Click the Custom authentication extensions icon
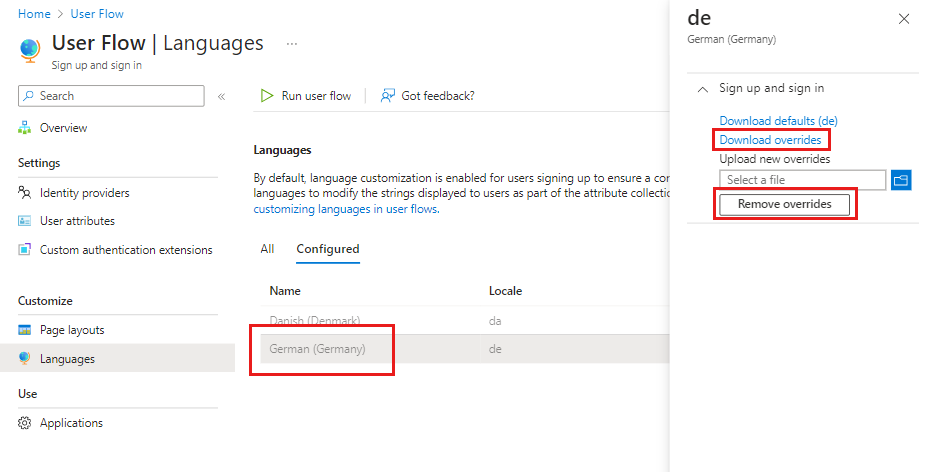The width and height of the screenshot is (933, 472). [24, 249]
